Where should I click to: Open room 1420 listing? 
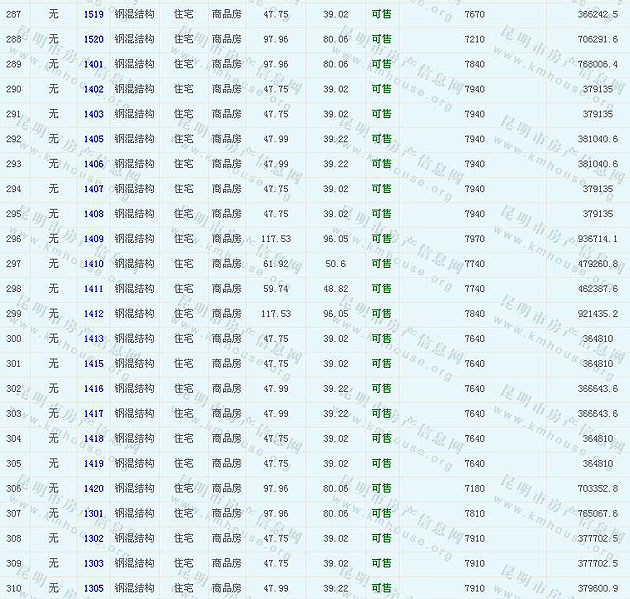point(93,489)
